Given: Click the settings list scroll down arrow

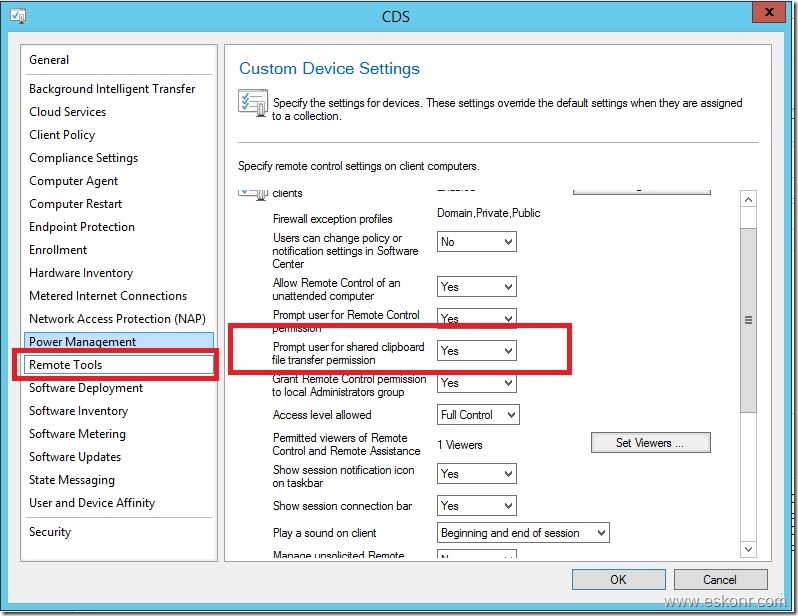Looking at the screenshot, I should (x=748, y=549).
